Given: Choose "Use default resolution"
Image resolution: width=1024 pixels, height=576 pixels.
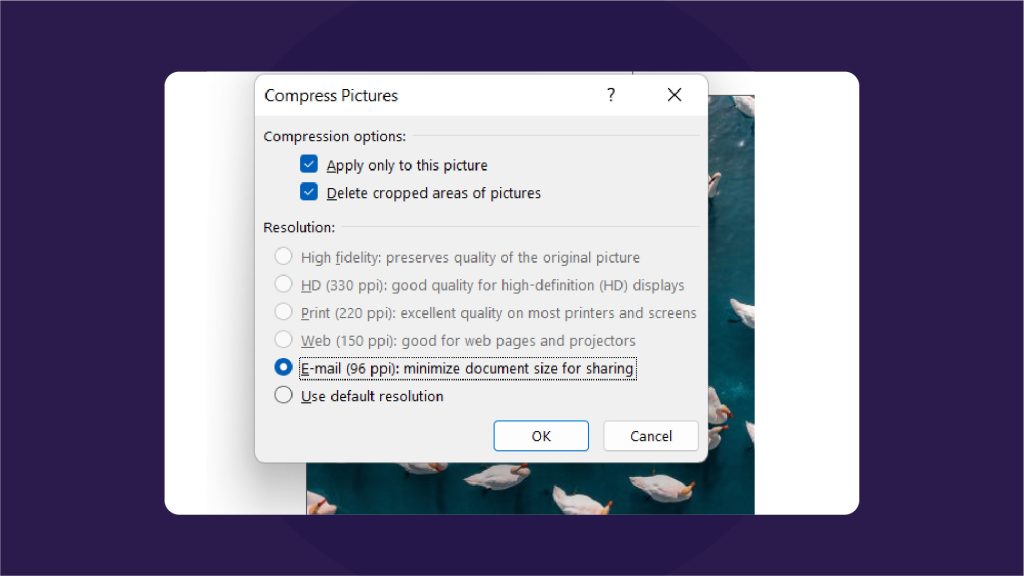Looking at the screenshot, I should 282,396.
